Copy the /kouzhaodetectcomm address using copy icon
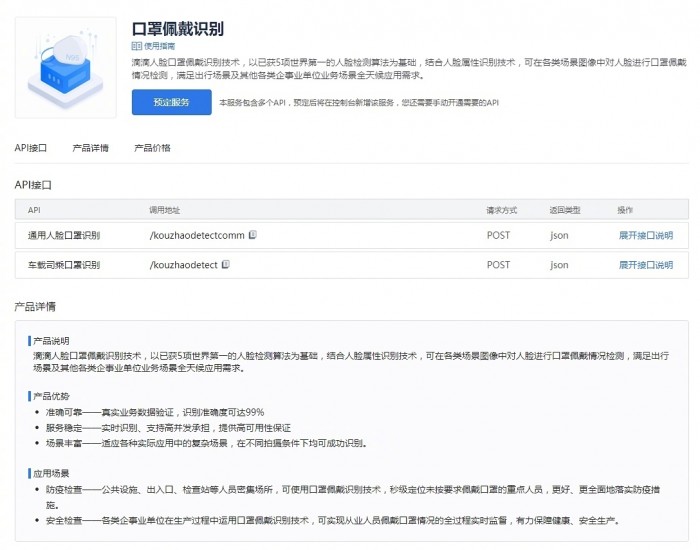The image size is (700, 550). 253,235
